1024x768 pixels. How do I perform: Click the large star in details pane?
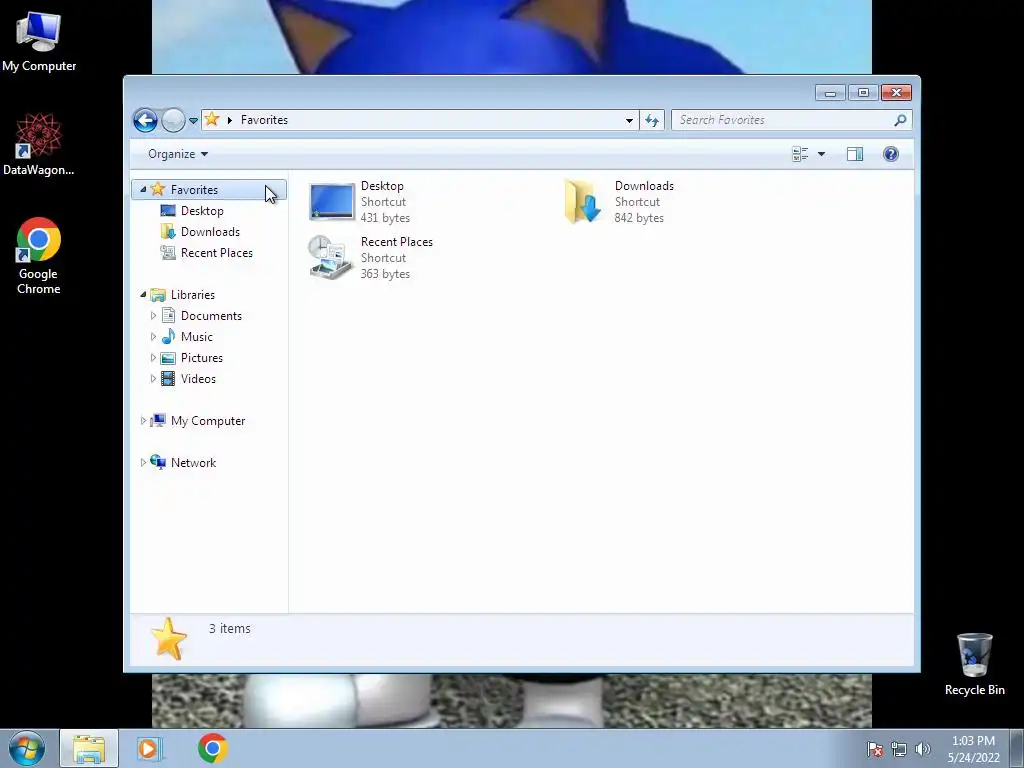168,639
